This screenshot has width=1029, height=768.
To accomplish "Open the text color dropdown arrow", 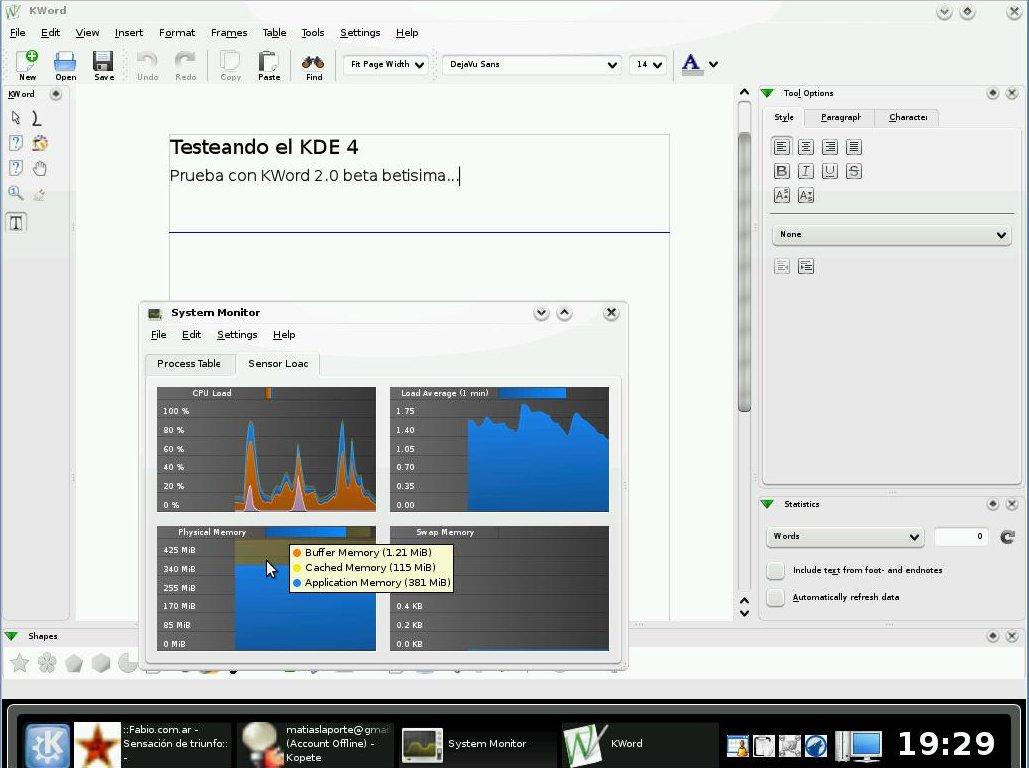I will (x=713, y=64).
